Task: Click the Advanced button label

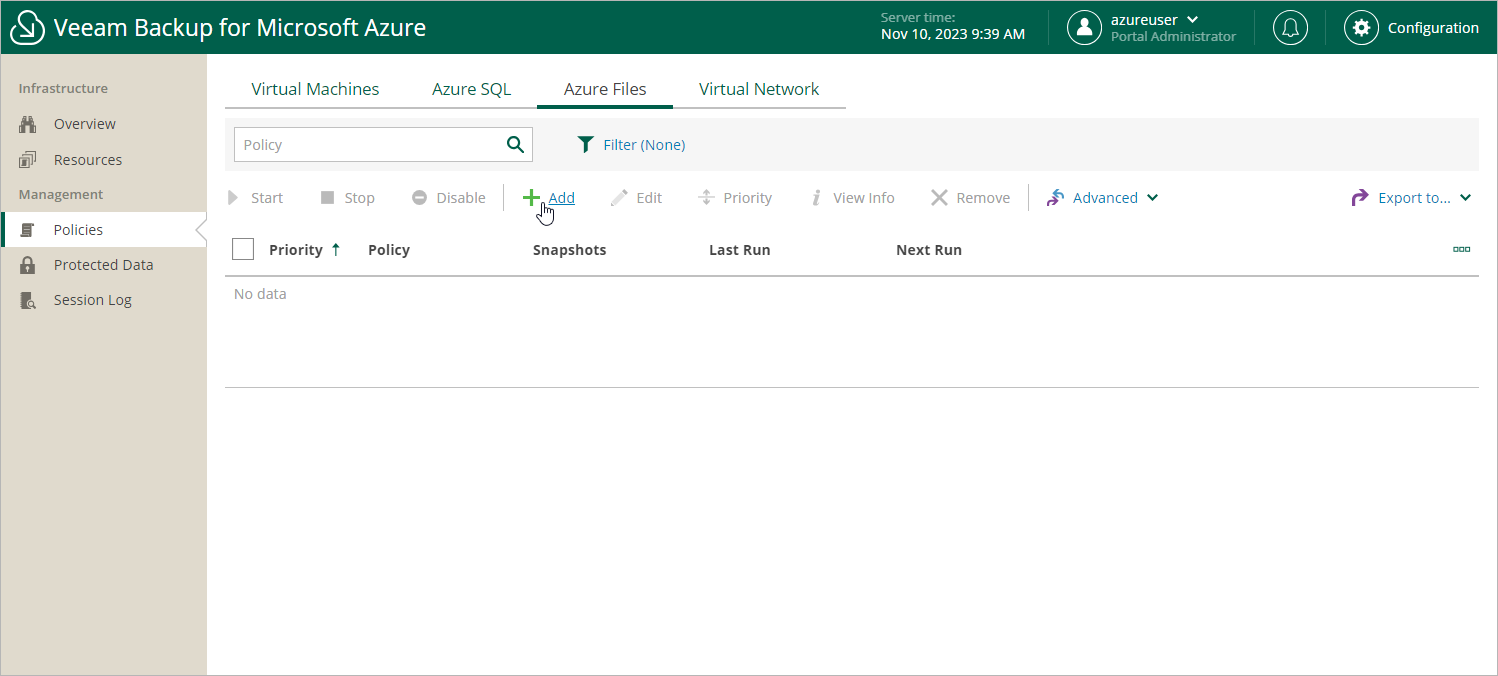Action: click(x=1105, y=198)
